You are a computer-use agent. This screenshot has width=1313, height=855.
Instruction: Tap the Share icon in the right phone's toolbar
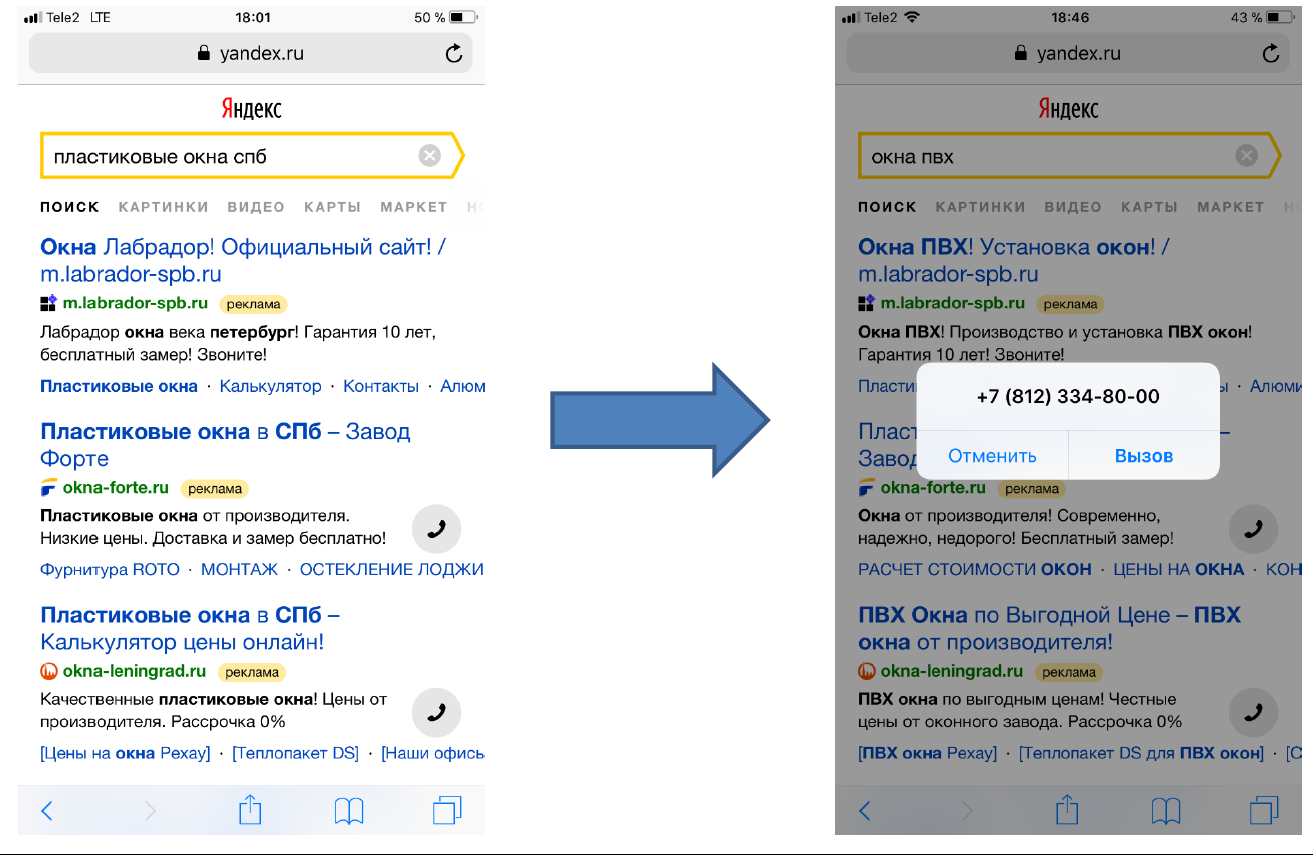[x=1067, y=810]
